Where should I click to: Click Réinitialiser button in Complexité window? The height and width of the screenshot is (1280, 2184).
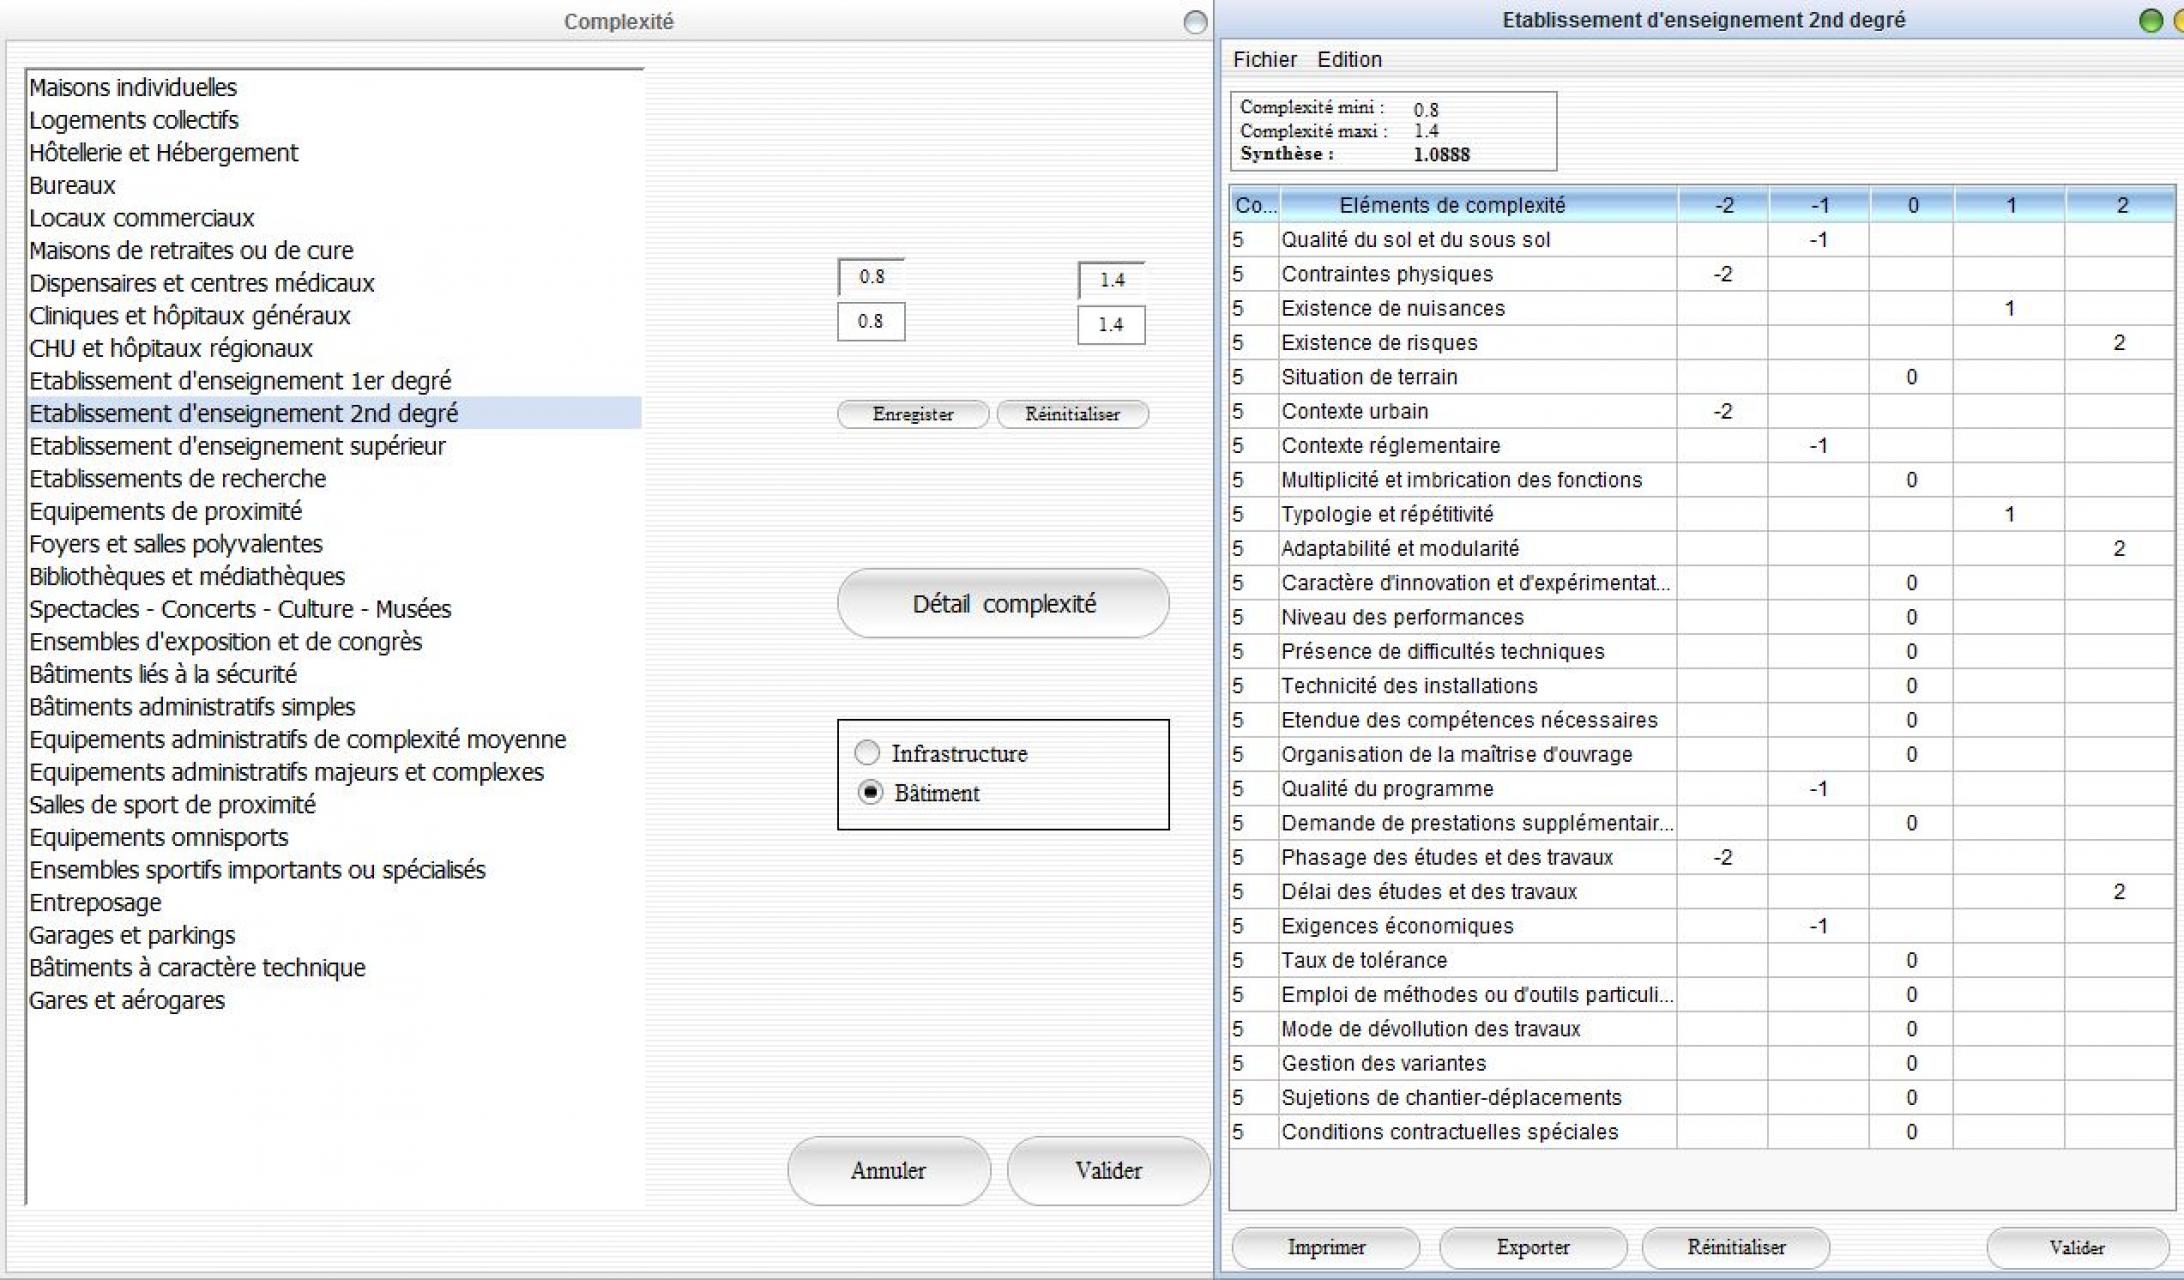[1072, 414]
